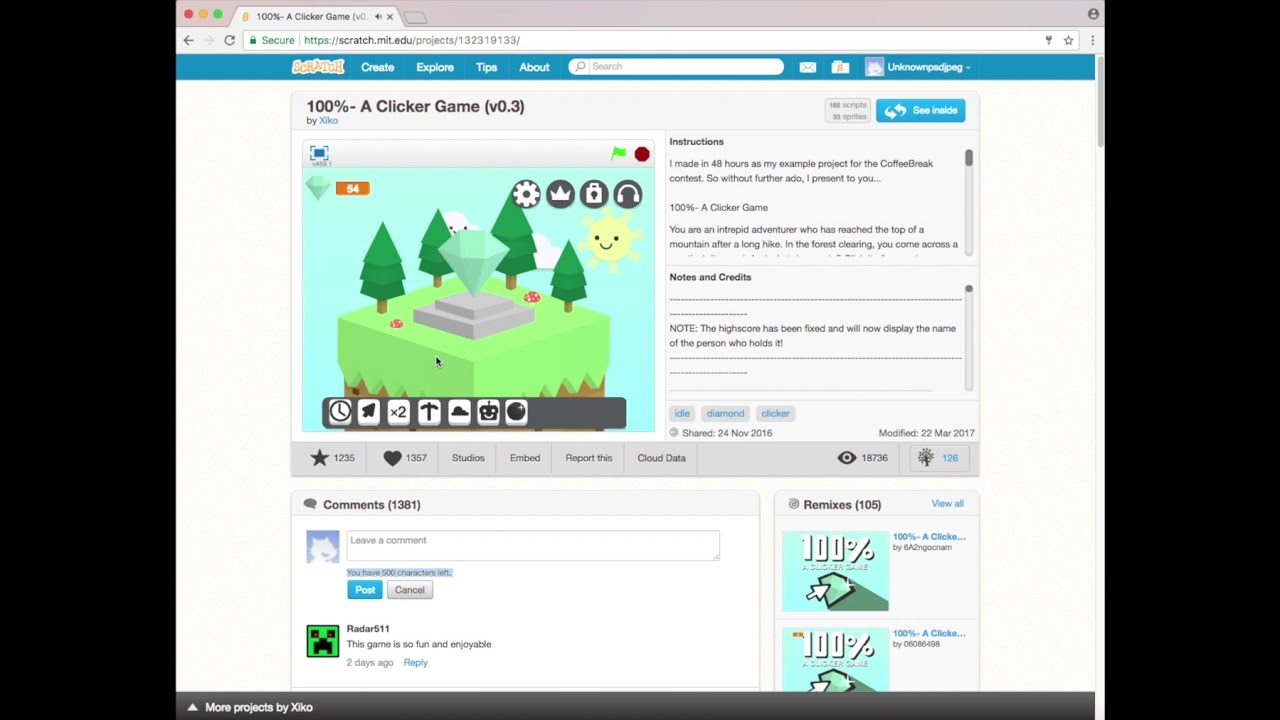
Task: Expand the Unknownpsdjpeg account dropdown
Action: point(918,67)
